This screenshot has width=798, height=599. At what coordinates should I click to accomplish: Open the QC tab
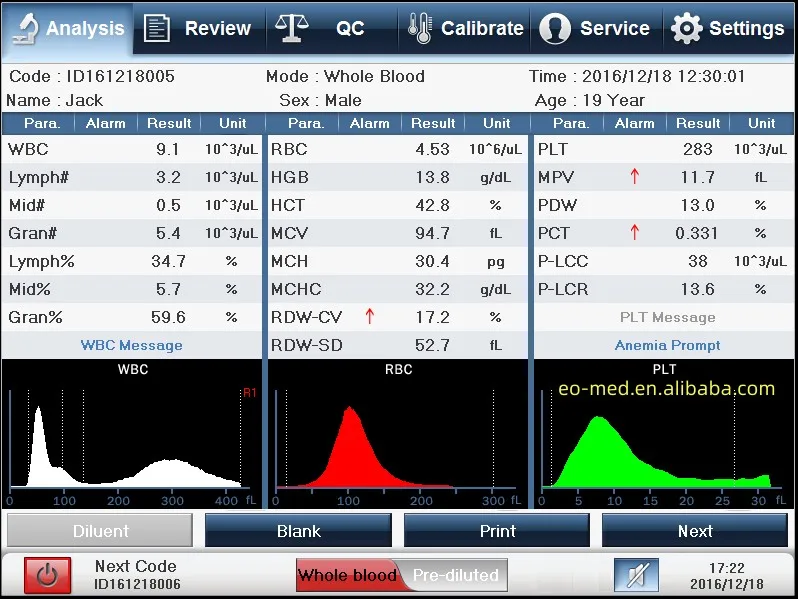pos(332,28)
